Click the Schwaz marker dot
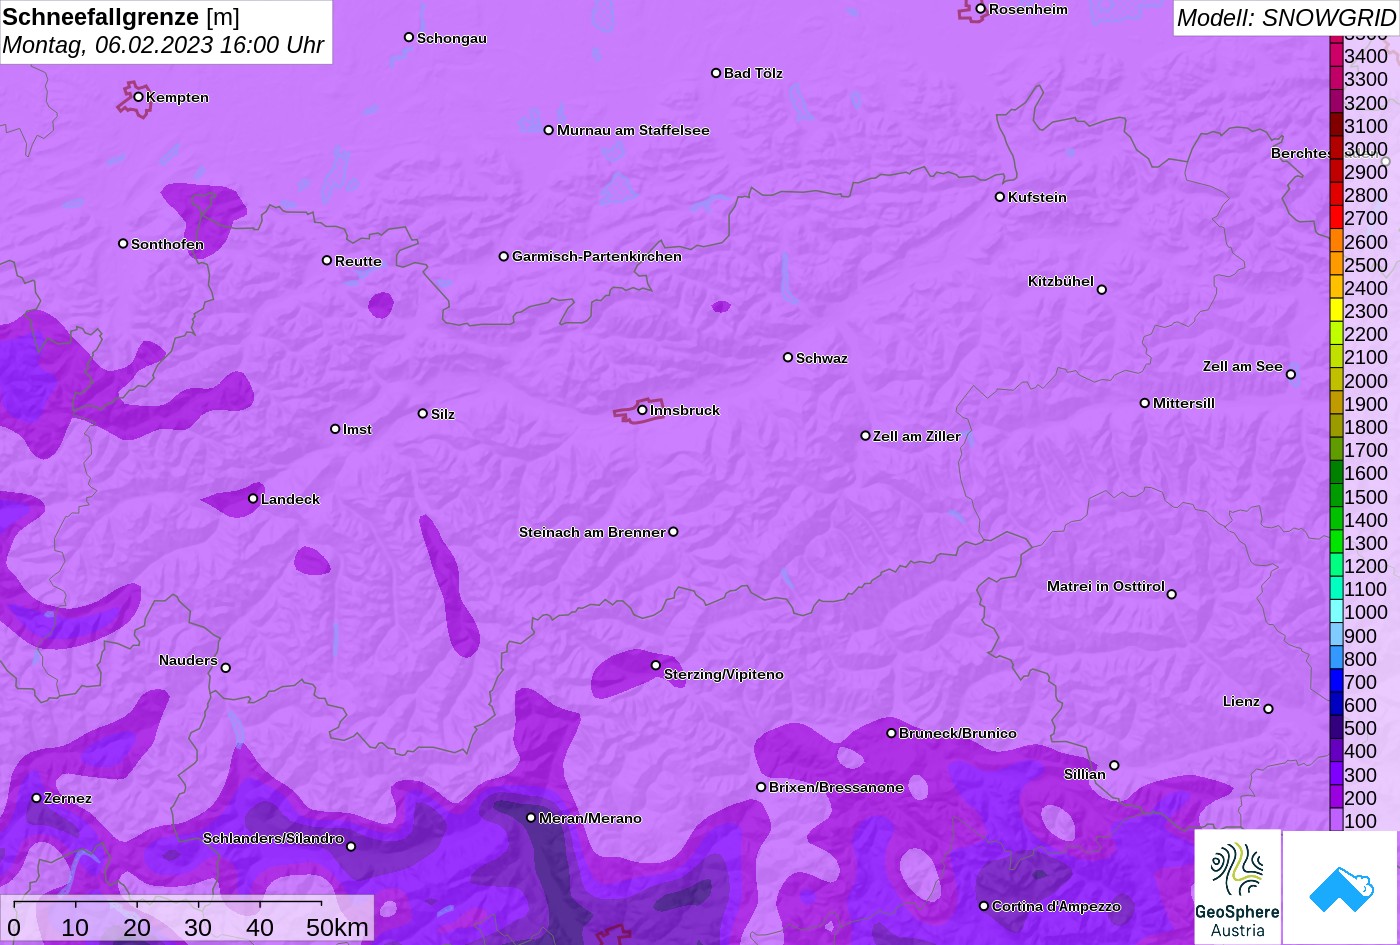Image resolution: width=1400 pixels, height=945 pixels. pyautogui.click(x=787, y=357)
